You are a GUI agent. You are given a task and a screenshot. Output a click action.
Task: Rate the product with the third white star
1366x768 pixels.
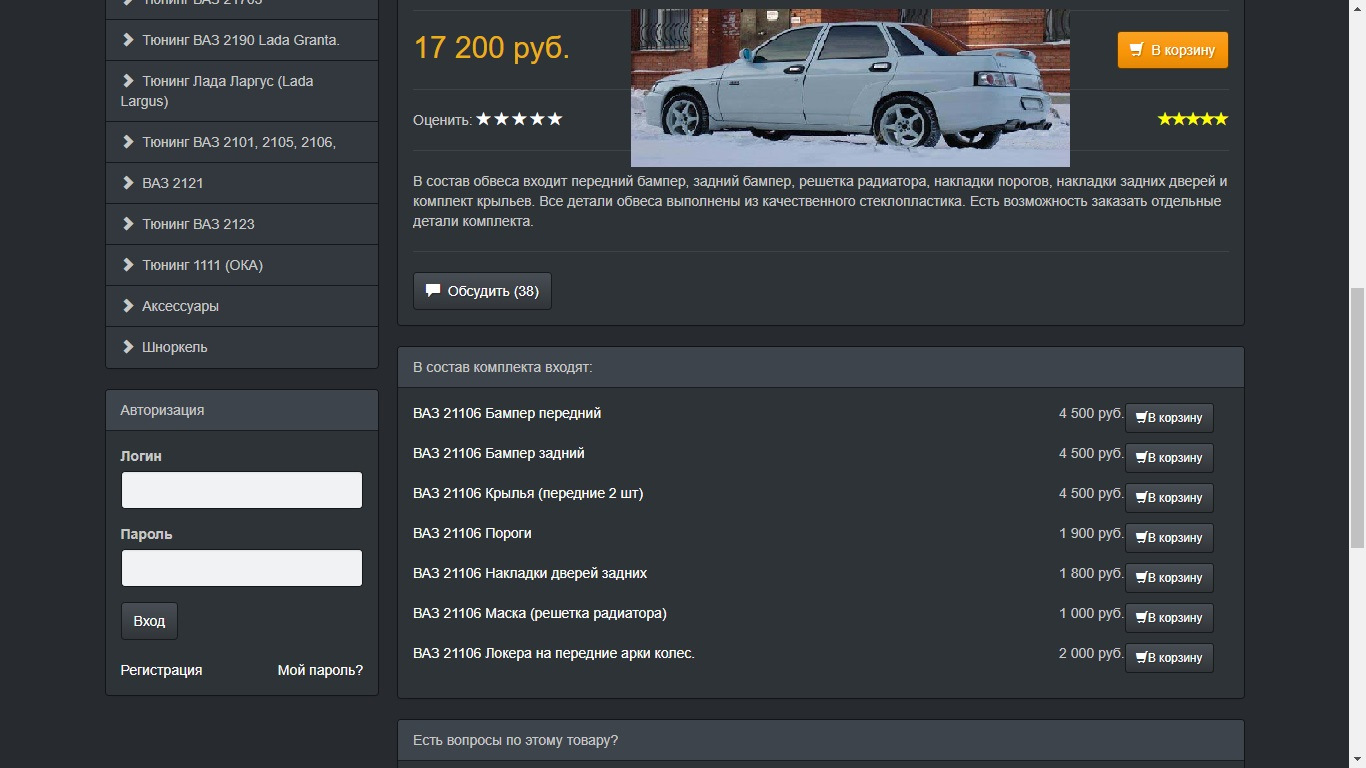(x=519, y=119)
